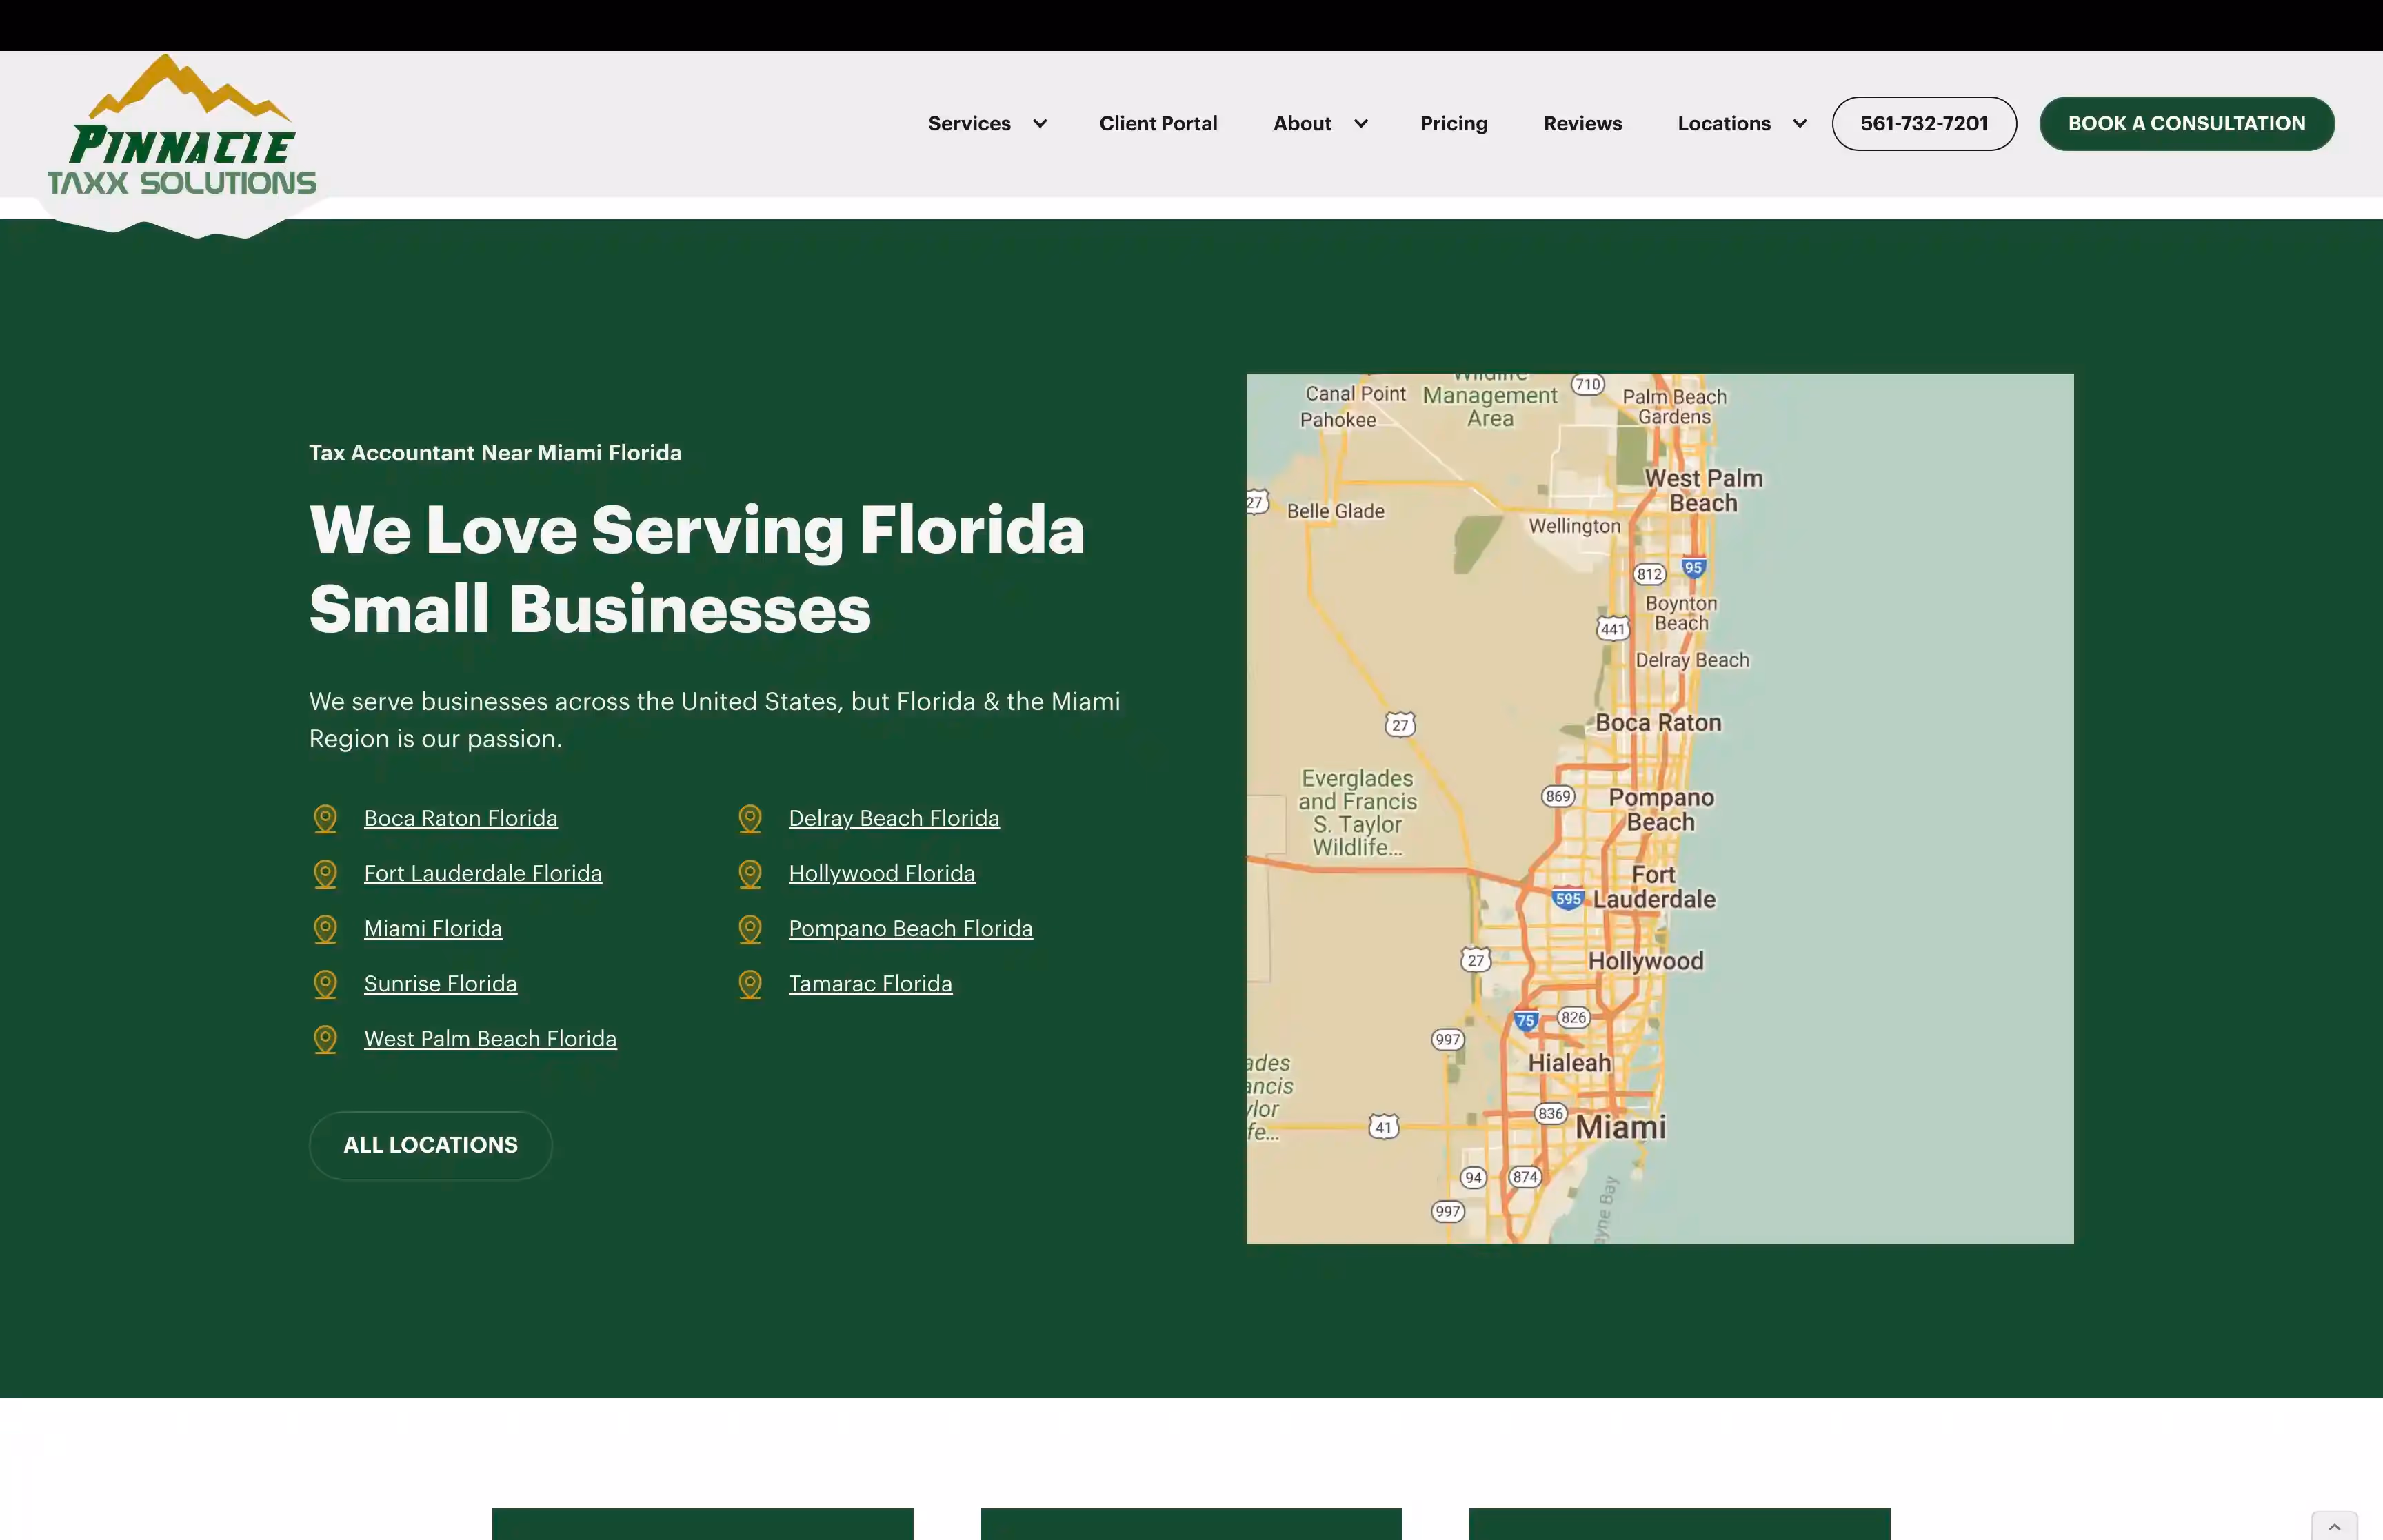
Task: Expand the About menu chevron
Action: [x=1361, y=124]
